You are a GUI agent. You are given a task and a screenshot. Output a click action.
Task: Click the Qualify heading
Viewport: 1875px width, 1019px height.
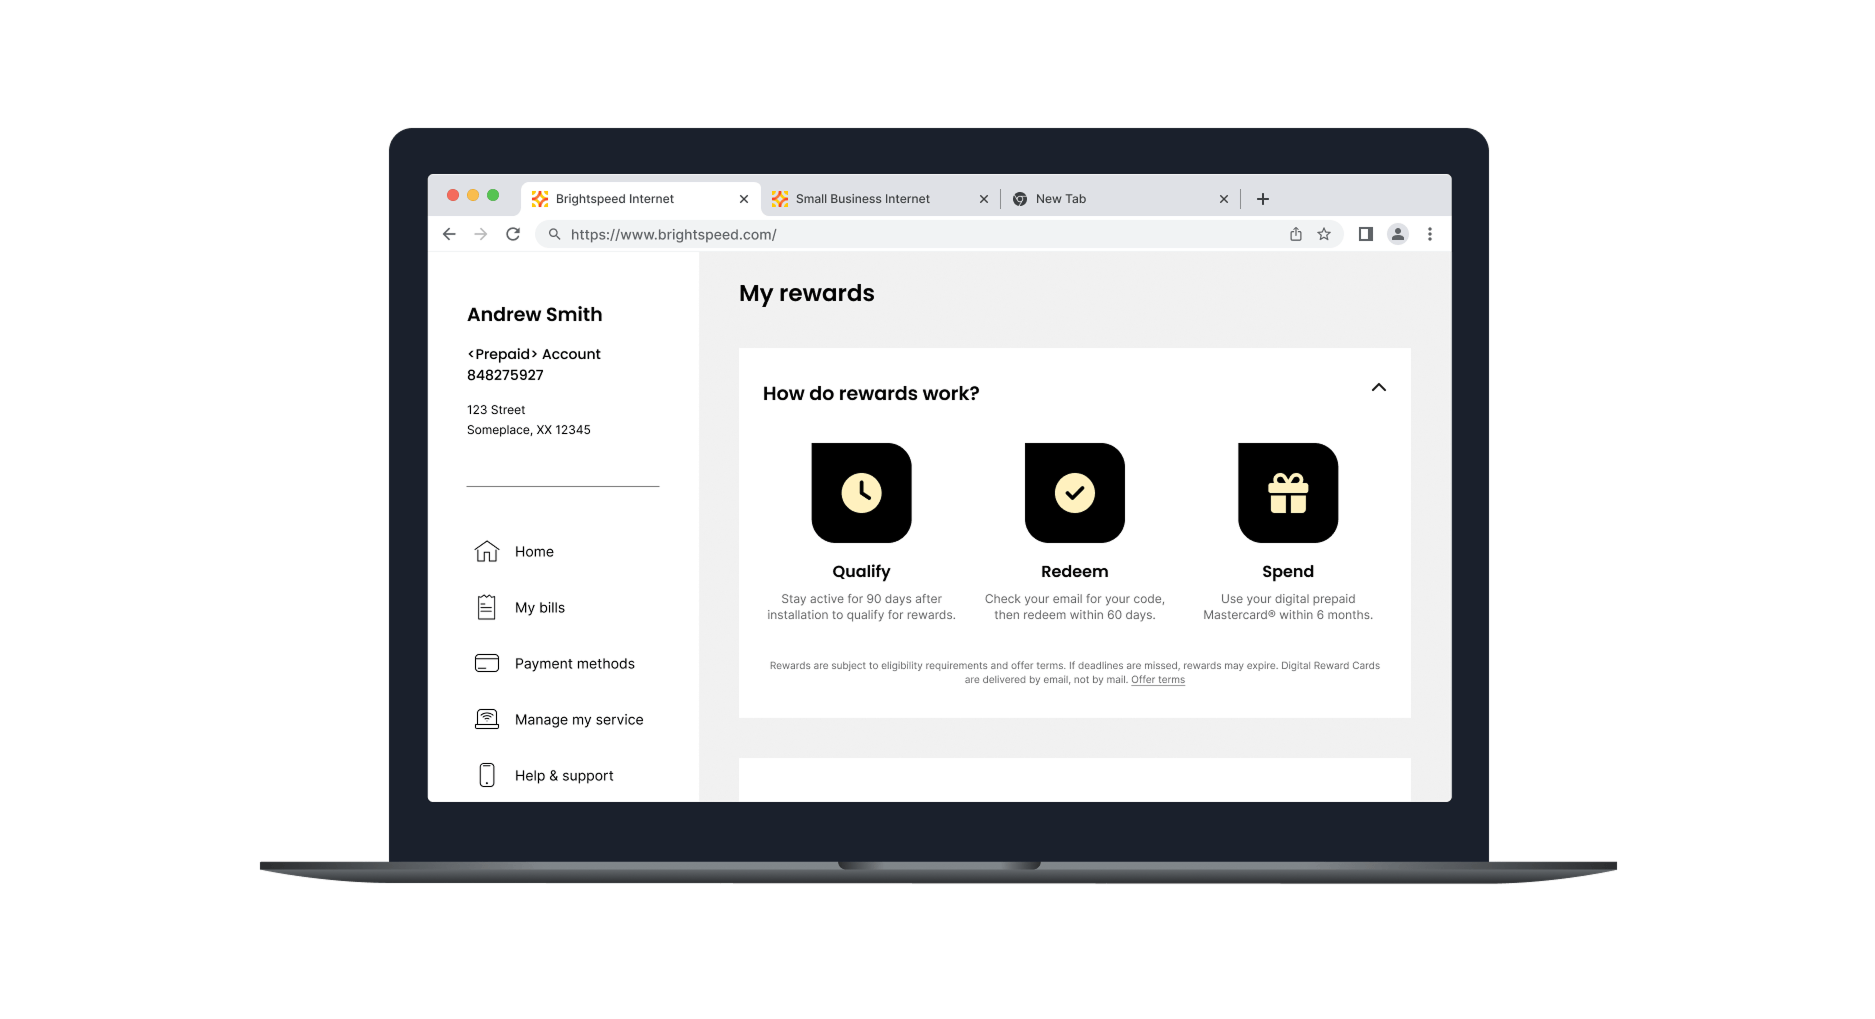861,572
